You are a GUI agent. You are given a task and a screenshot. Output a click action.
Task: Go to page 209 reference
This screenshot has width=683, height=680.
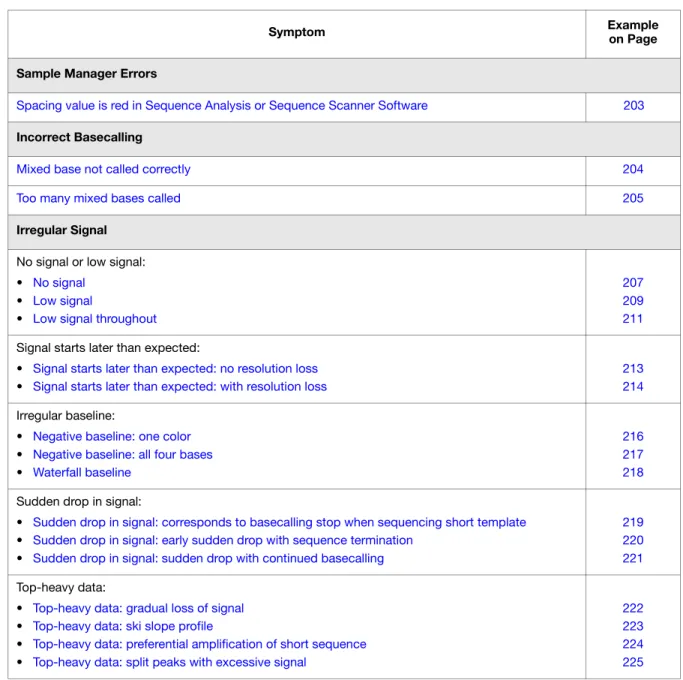[x=633, y=301]
